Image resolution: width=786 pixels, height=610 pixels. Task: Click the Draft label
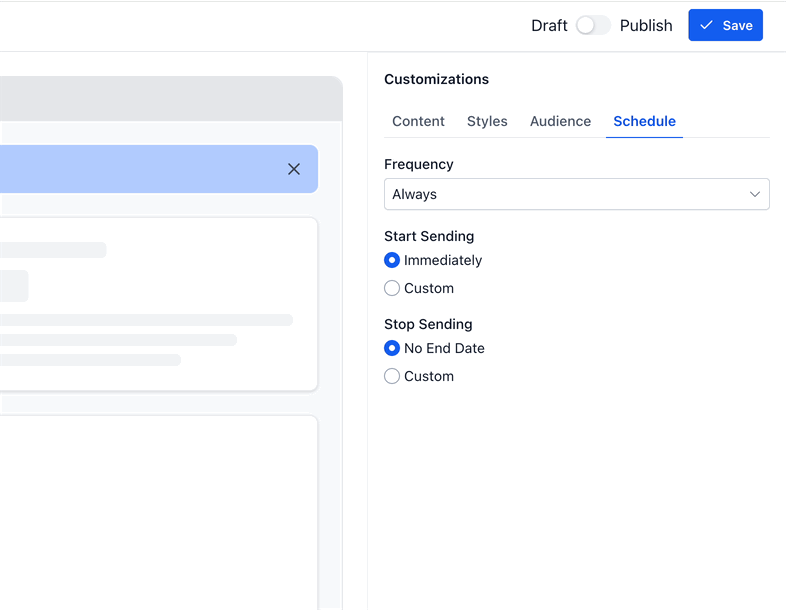549,26
